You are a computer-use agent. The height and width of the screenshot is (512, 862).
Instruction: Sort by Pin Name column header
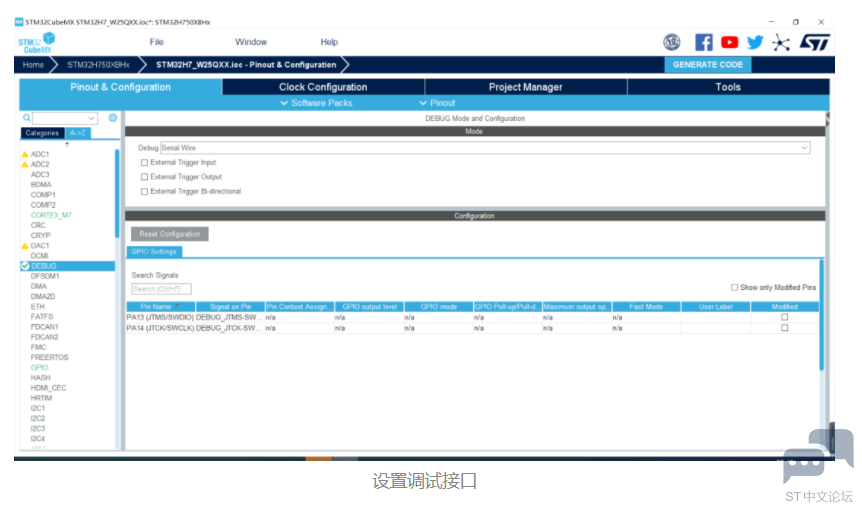click(161, 307)
